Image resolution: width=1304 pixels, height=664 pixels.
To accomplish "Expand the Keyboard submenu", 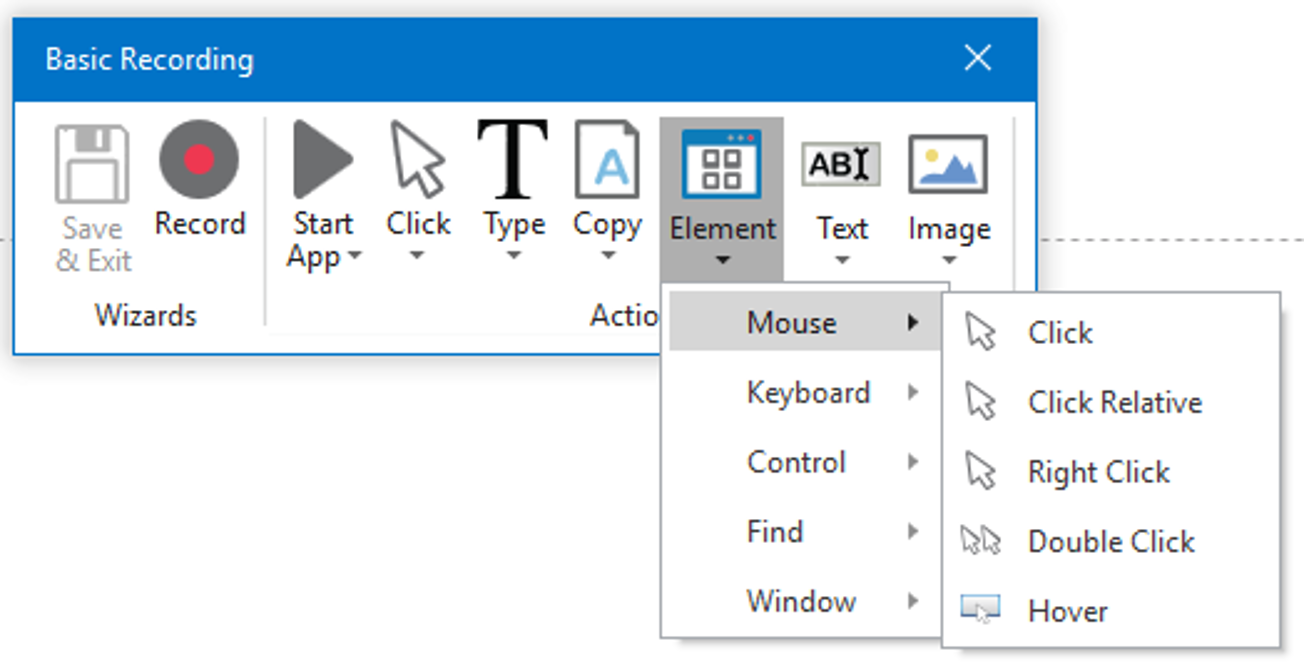I will pyautogui.click(x=808, y=392).
